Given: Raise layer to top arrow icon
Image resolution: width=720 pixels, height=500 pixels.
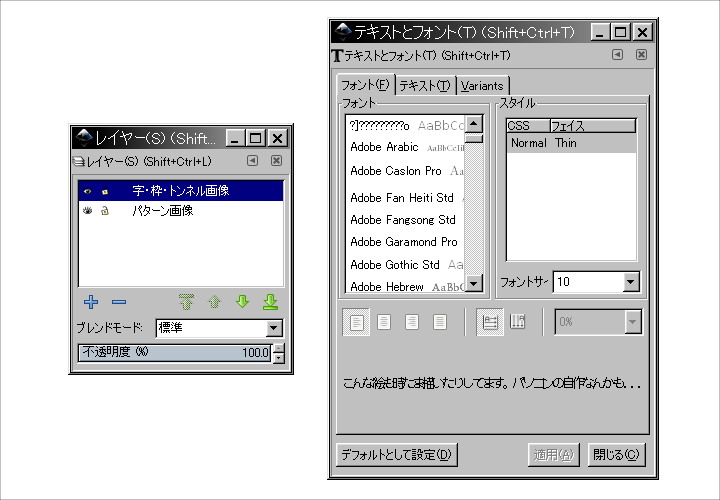Looking at the screenshot, I should pyautogui.click(x=186, y=302).
